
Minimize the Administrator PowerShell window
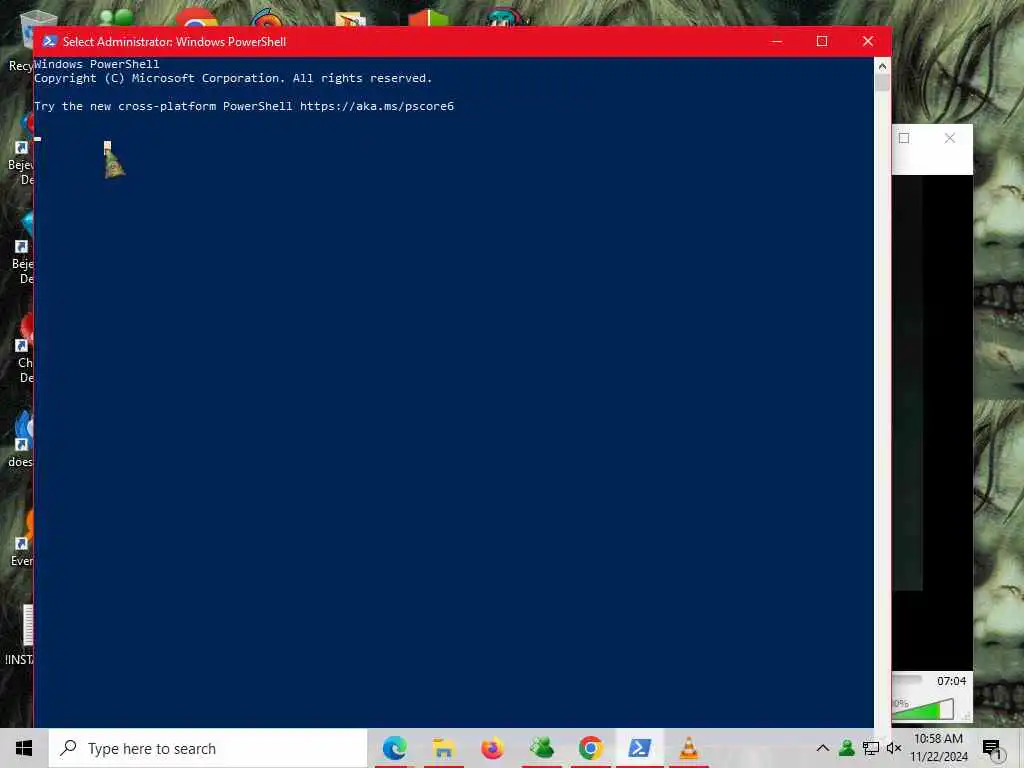[x=776, y=41]
